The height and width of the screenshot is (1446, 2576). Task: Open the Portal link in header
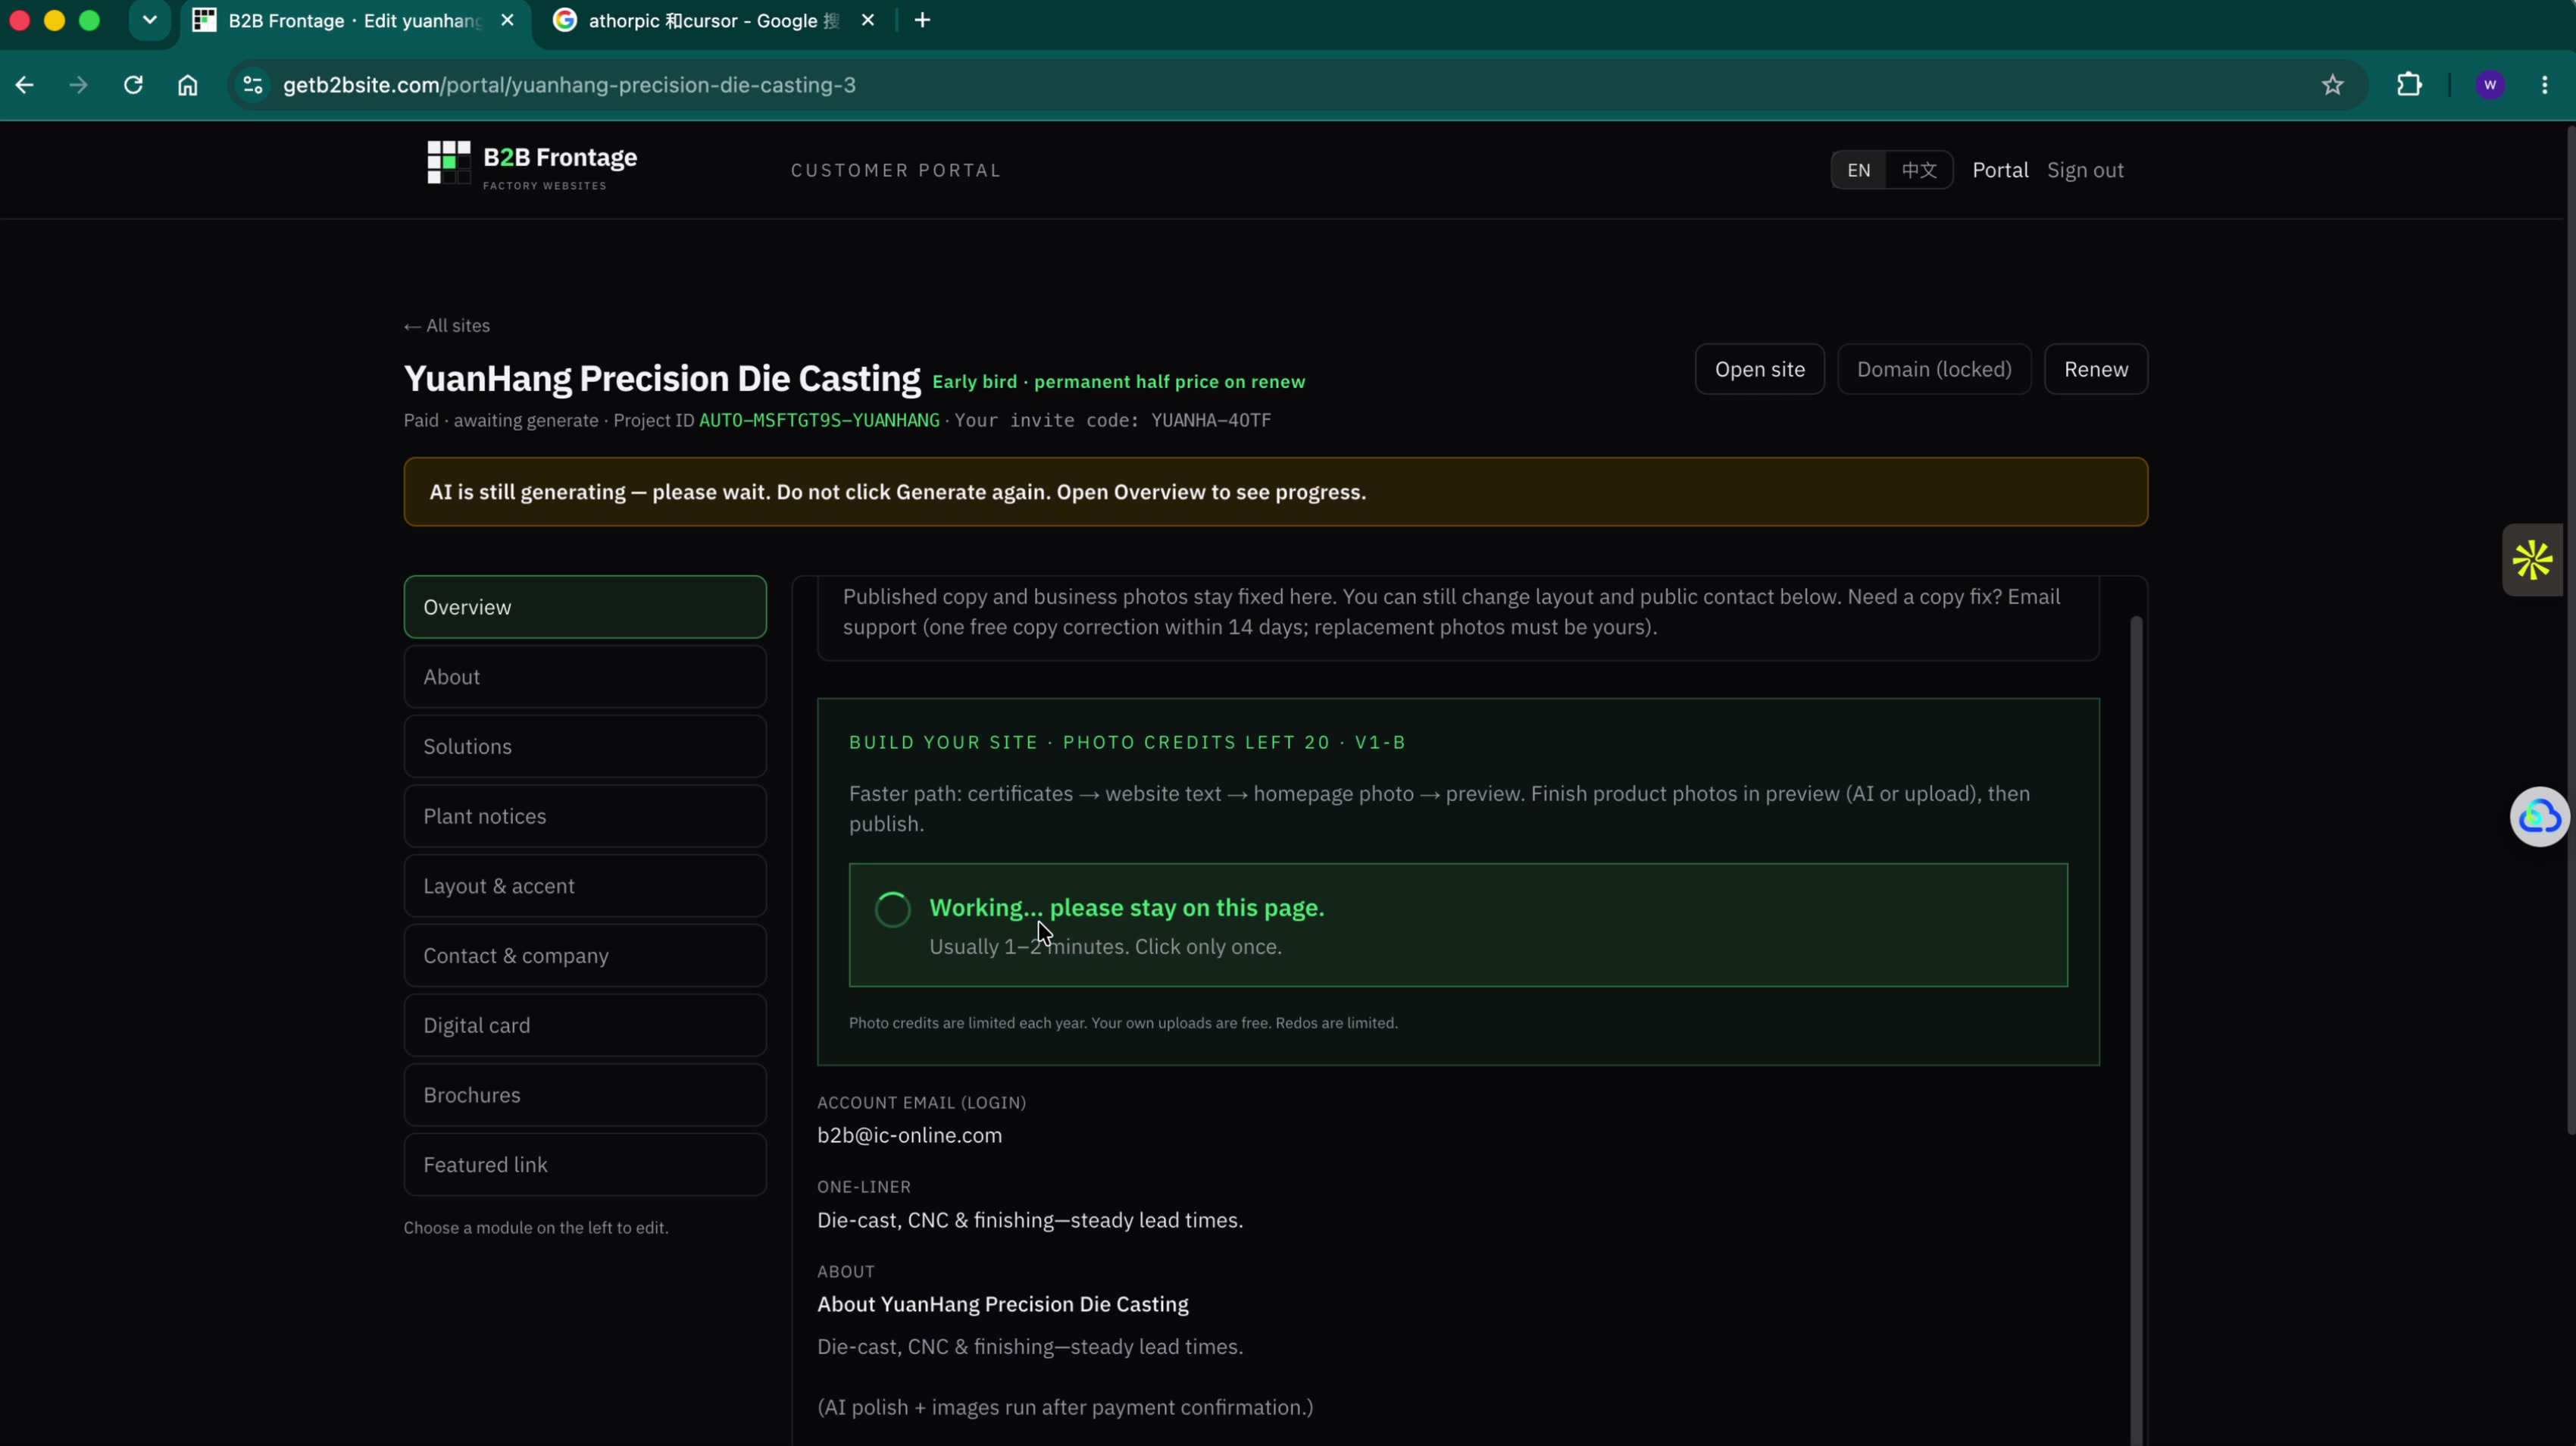2000,170
